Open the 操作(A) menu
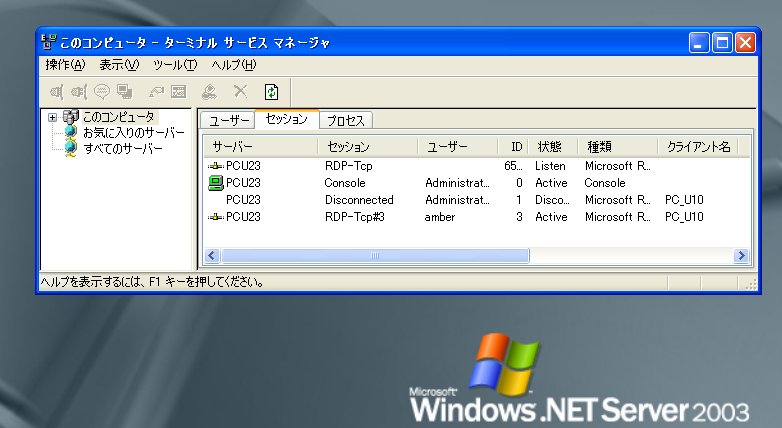 (x=65, y=65)
